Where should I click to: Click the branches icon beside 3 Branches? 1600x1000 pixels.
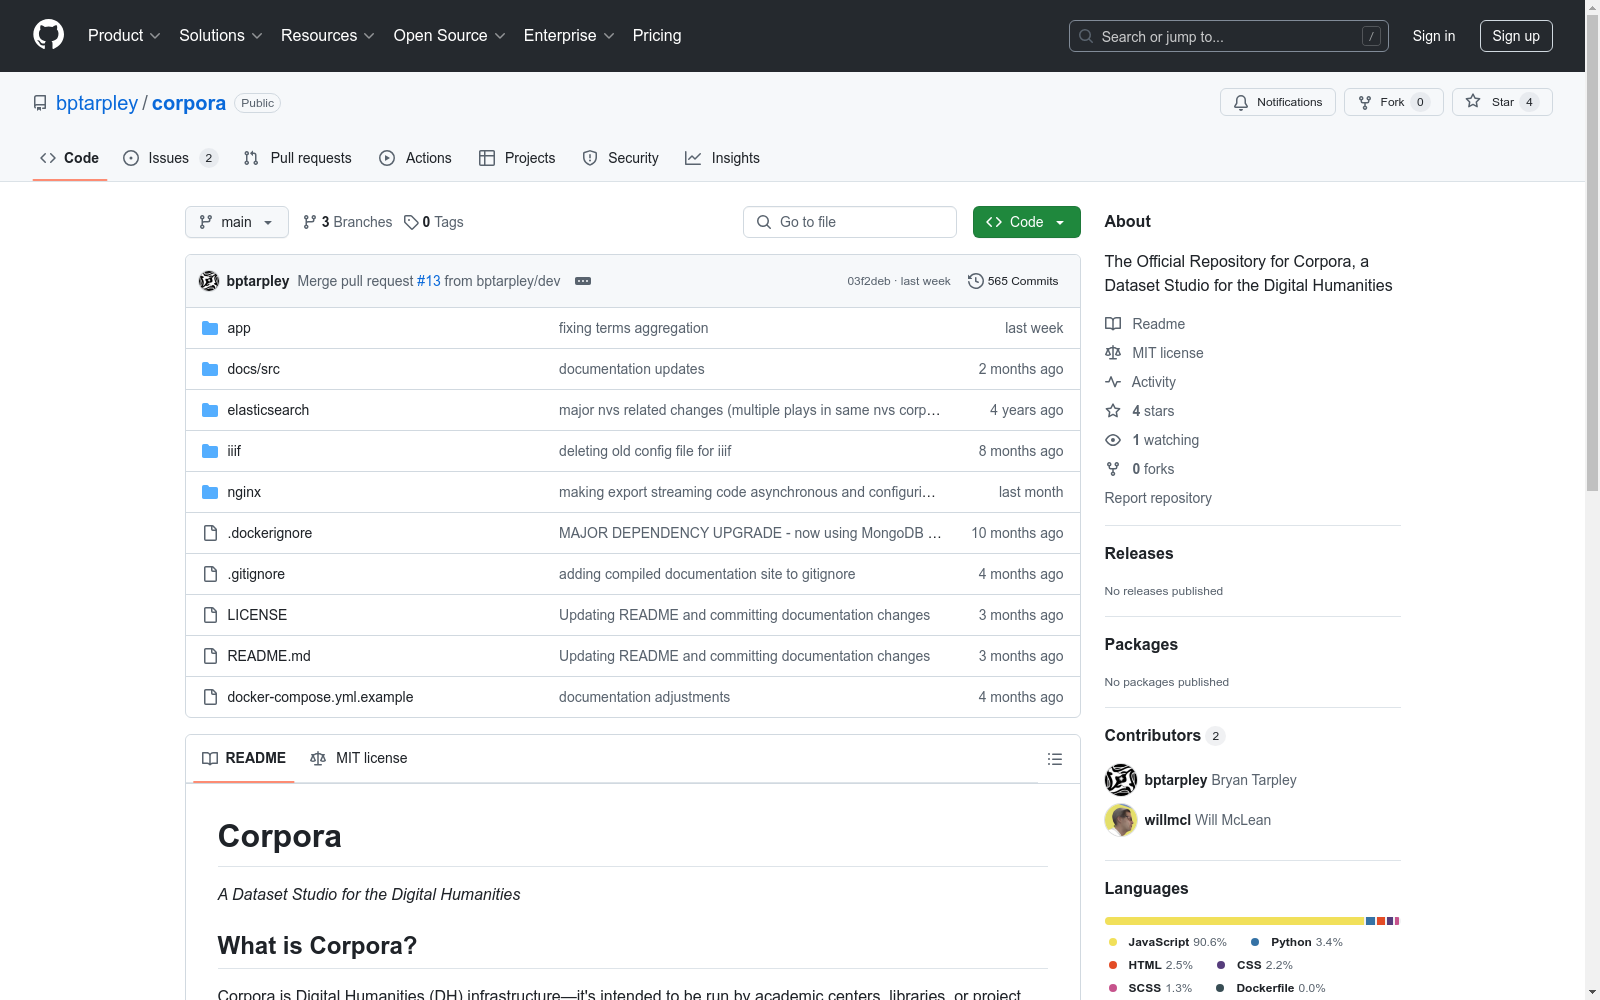click(x=310, y=222)
